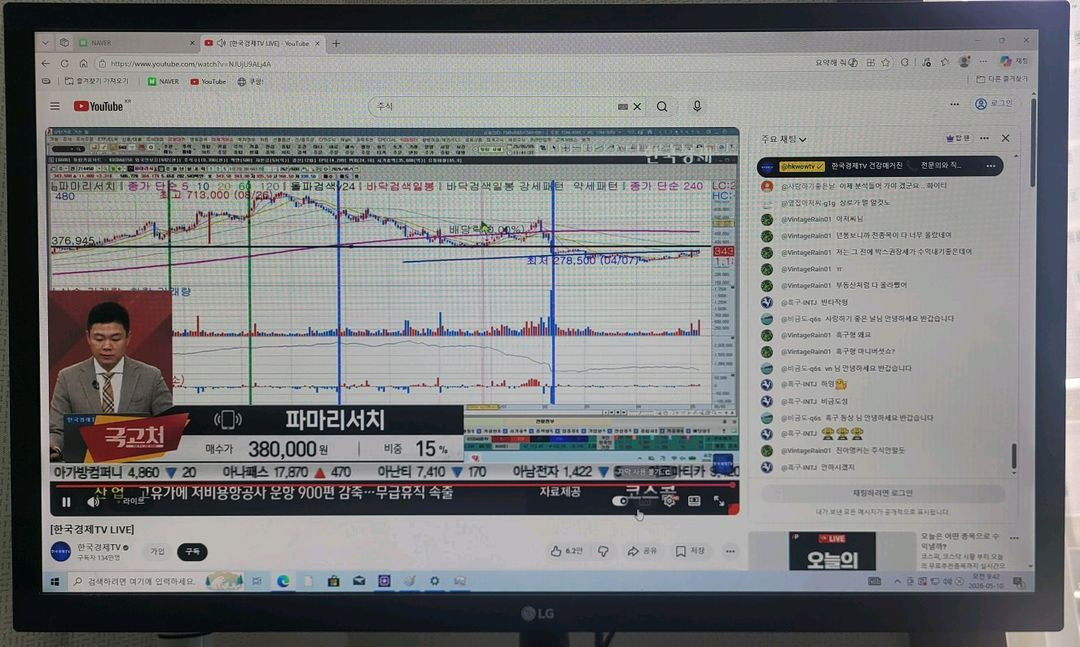Open Mail from the taskbar
Screen dimensions: 1080x647
pyautogui.click(x=359, y=582)
